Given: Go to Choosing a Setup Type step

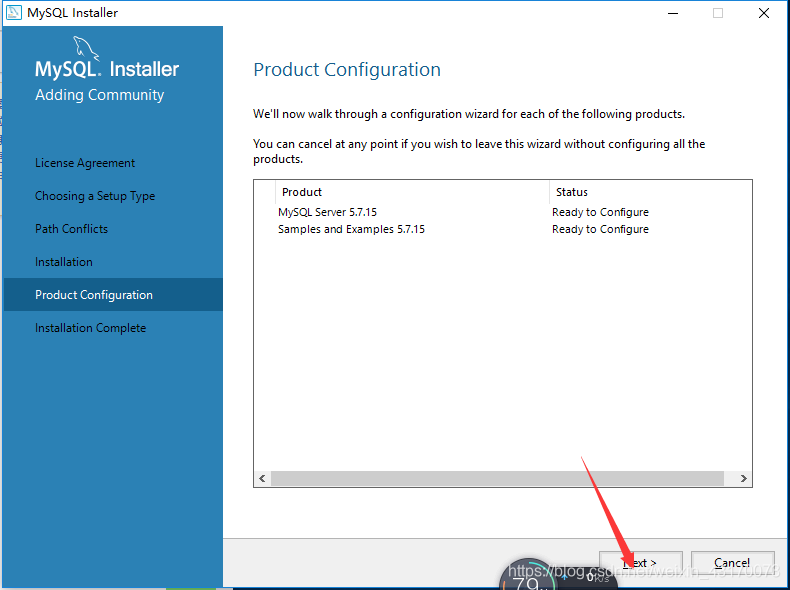Looking at the screenshot, I should click(95, 196).
